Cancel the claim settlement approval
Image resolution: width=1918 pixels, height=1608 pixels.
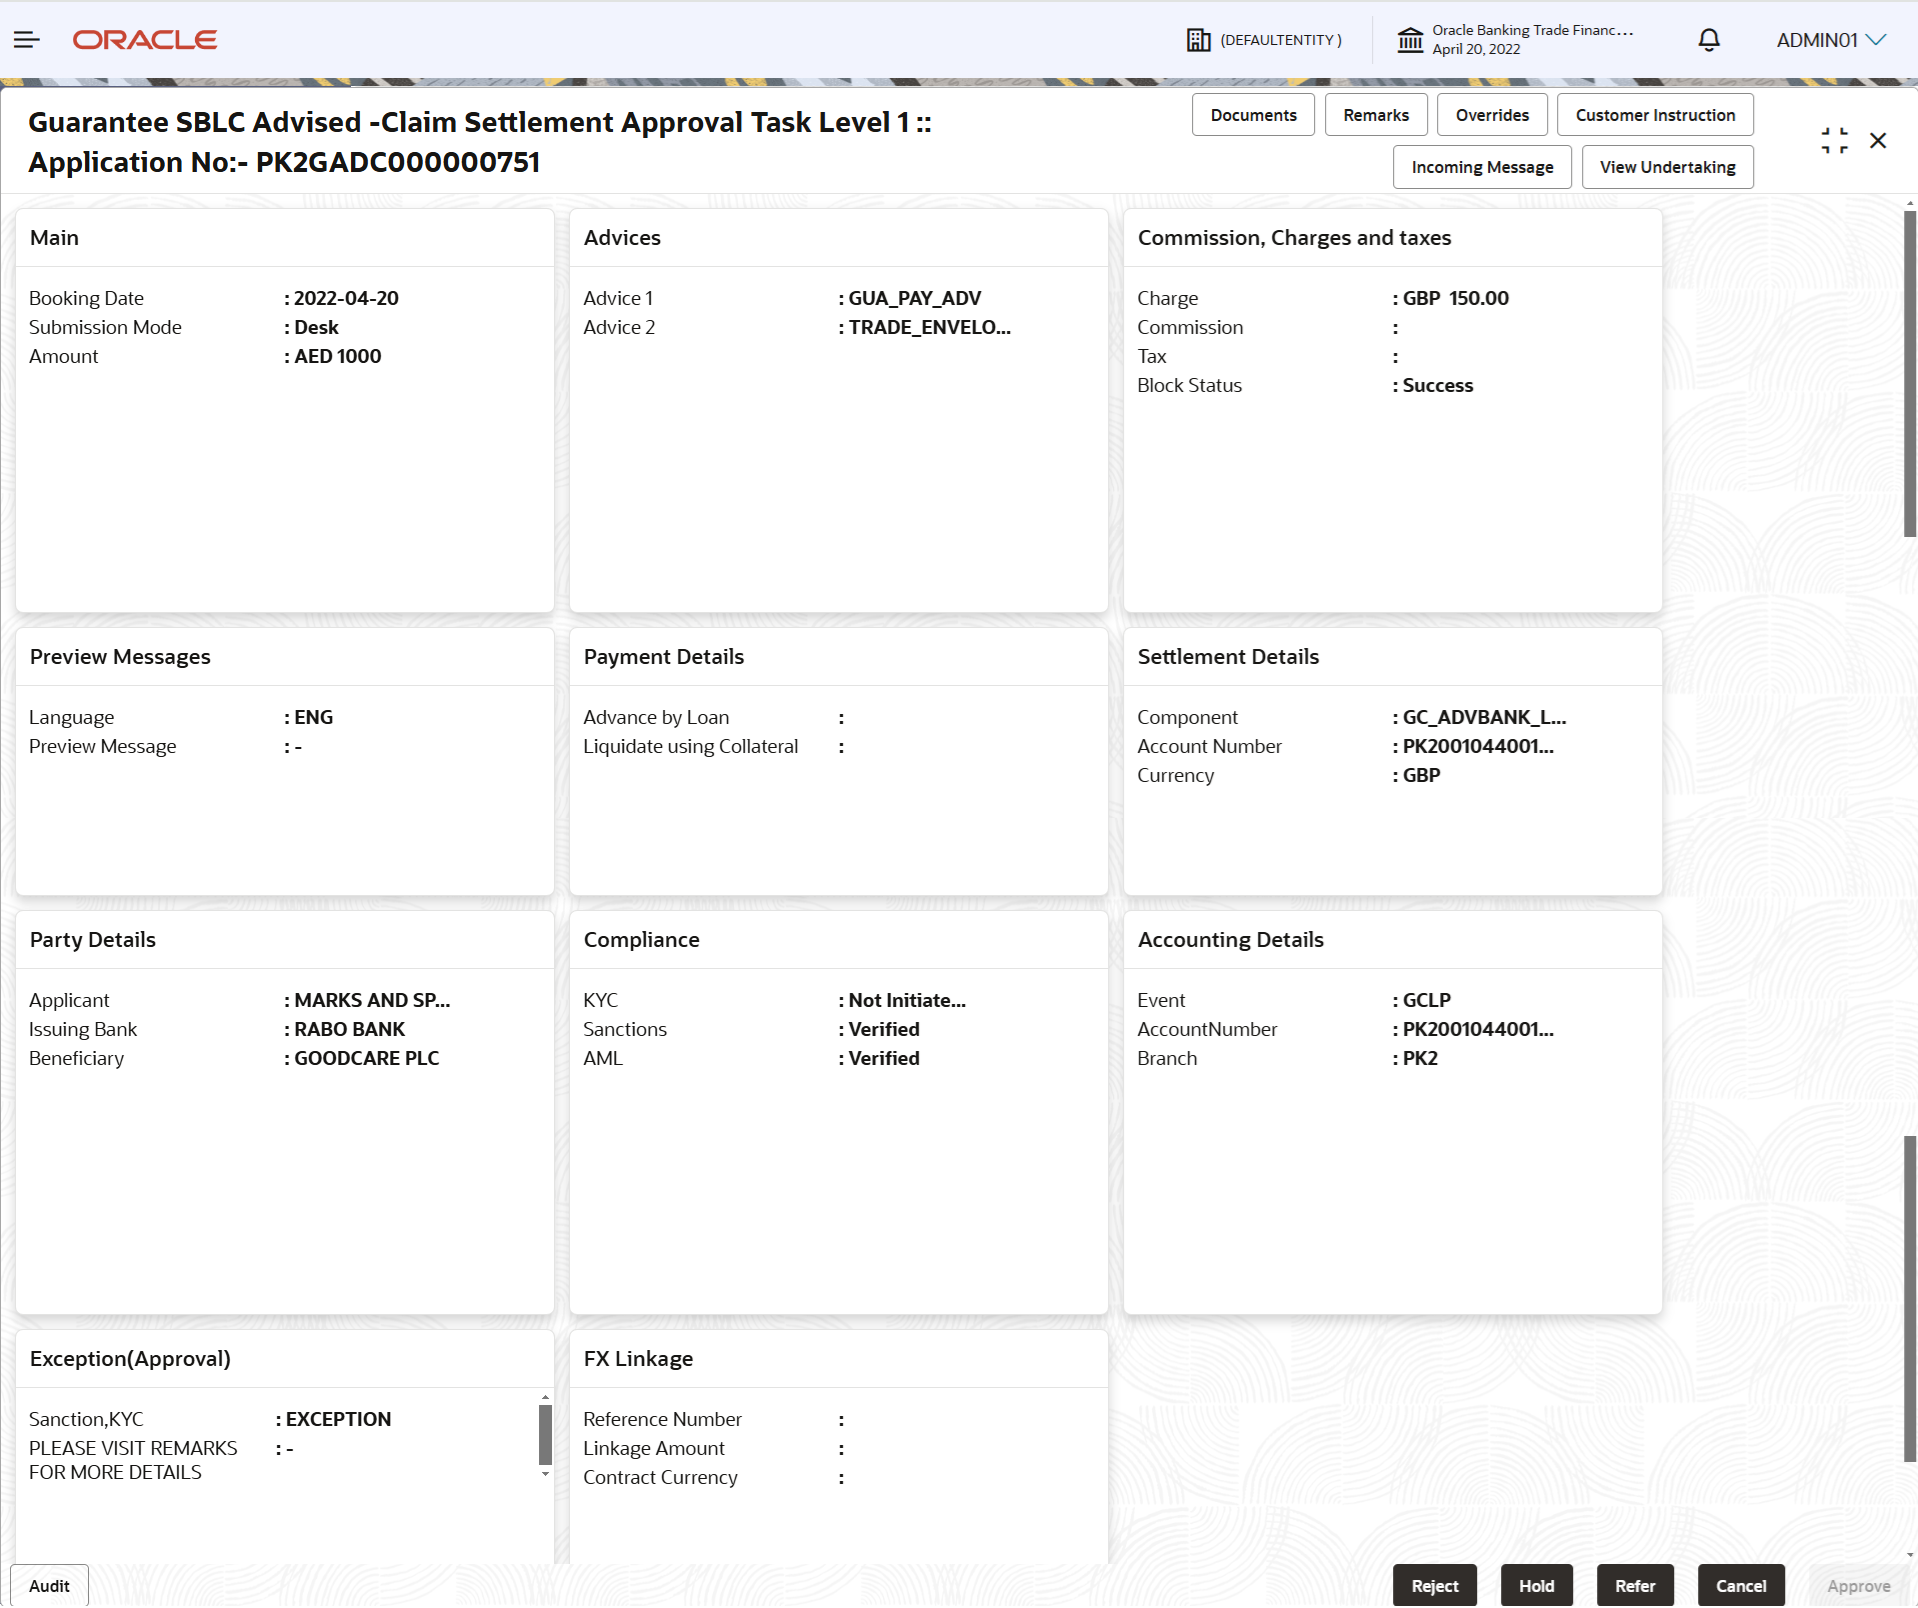pos(1741,1586)
